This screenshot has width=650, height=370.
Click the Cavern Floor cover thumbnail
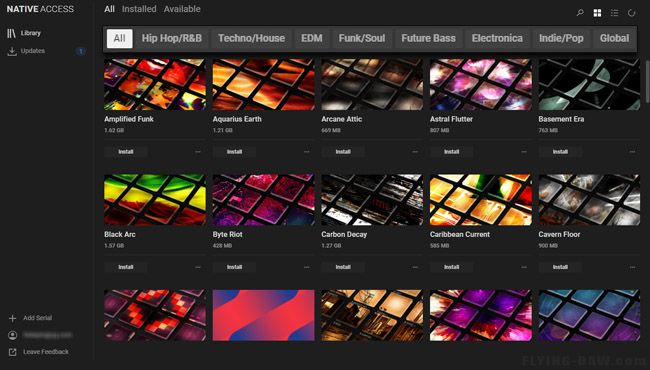coord(589,200)
